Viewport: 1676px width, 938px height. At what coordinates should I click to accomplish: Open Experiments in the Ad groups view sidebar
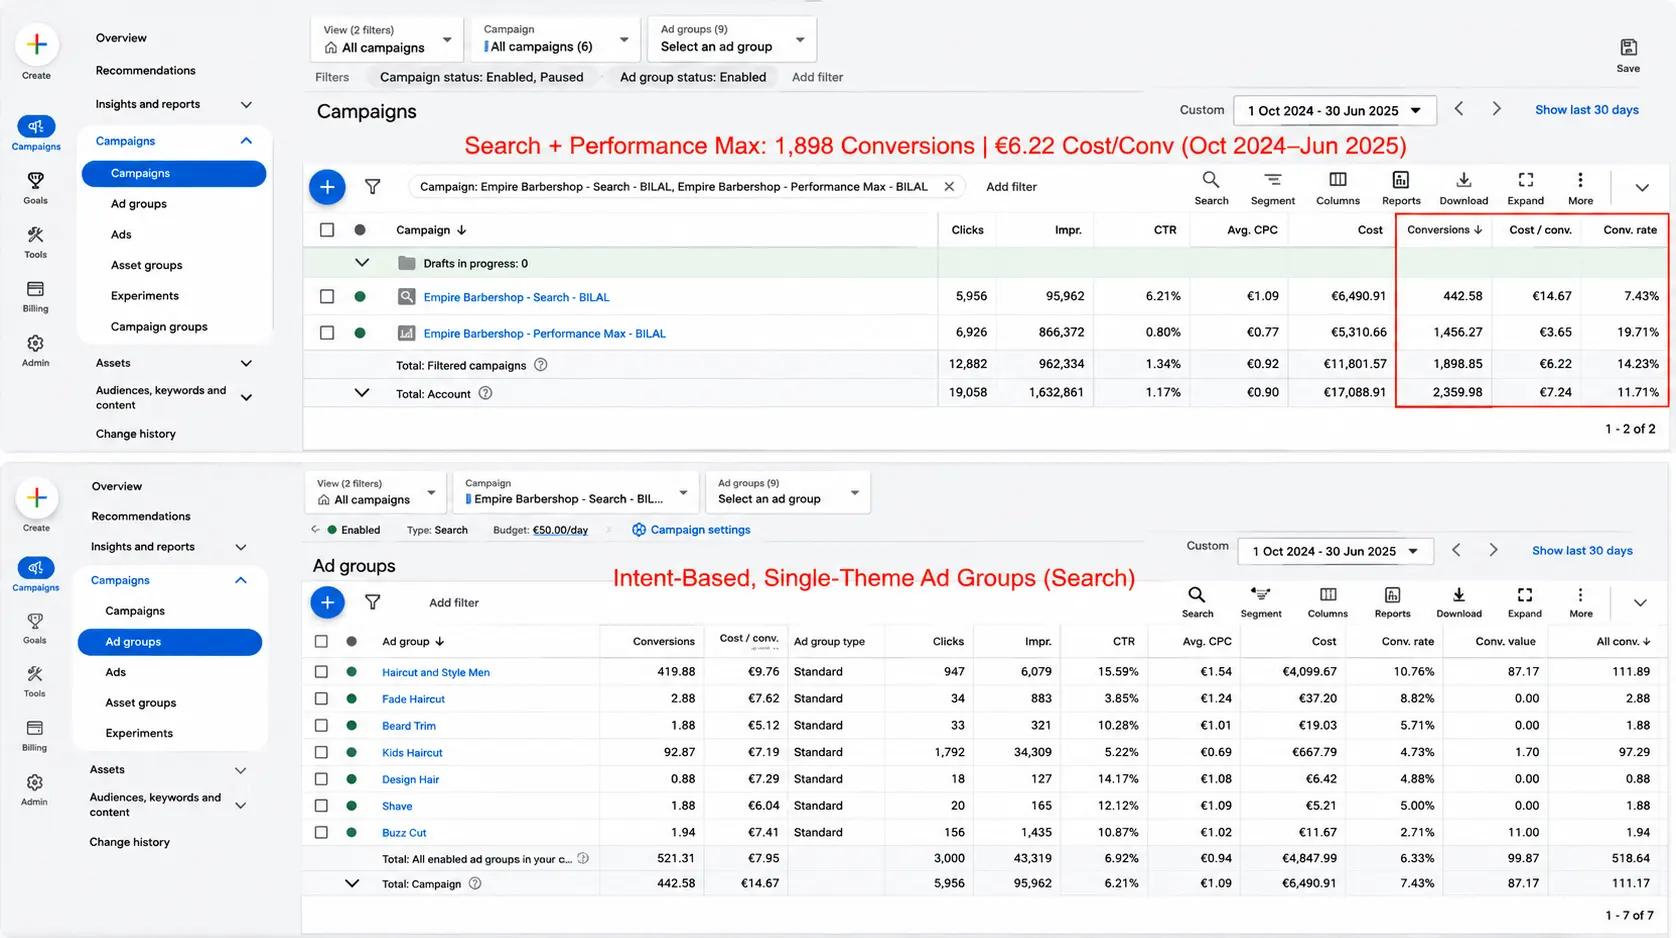[139, 733]
